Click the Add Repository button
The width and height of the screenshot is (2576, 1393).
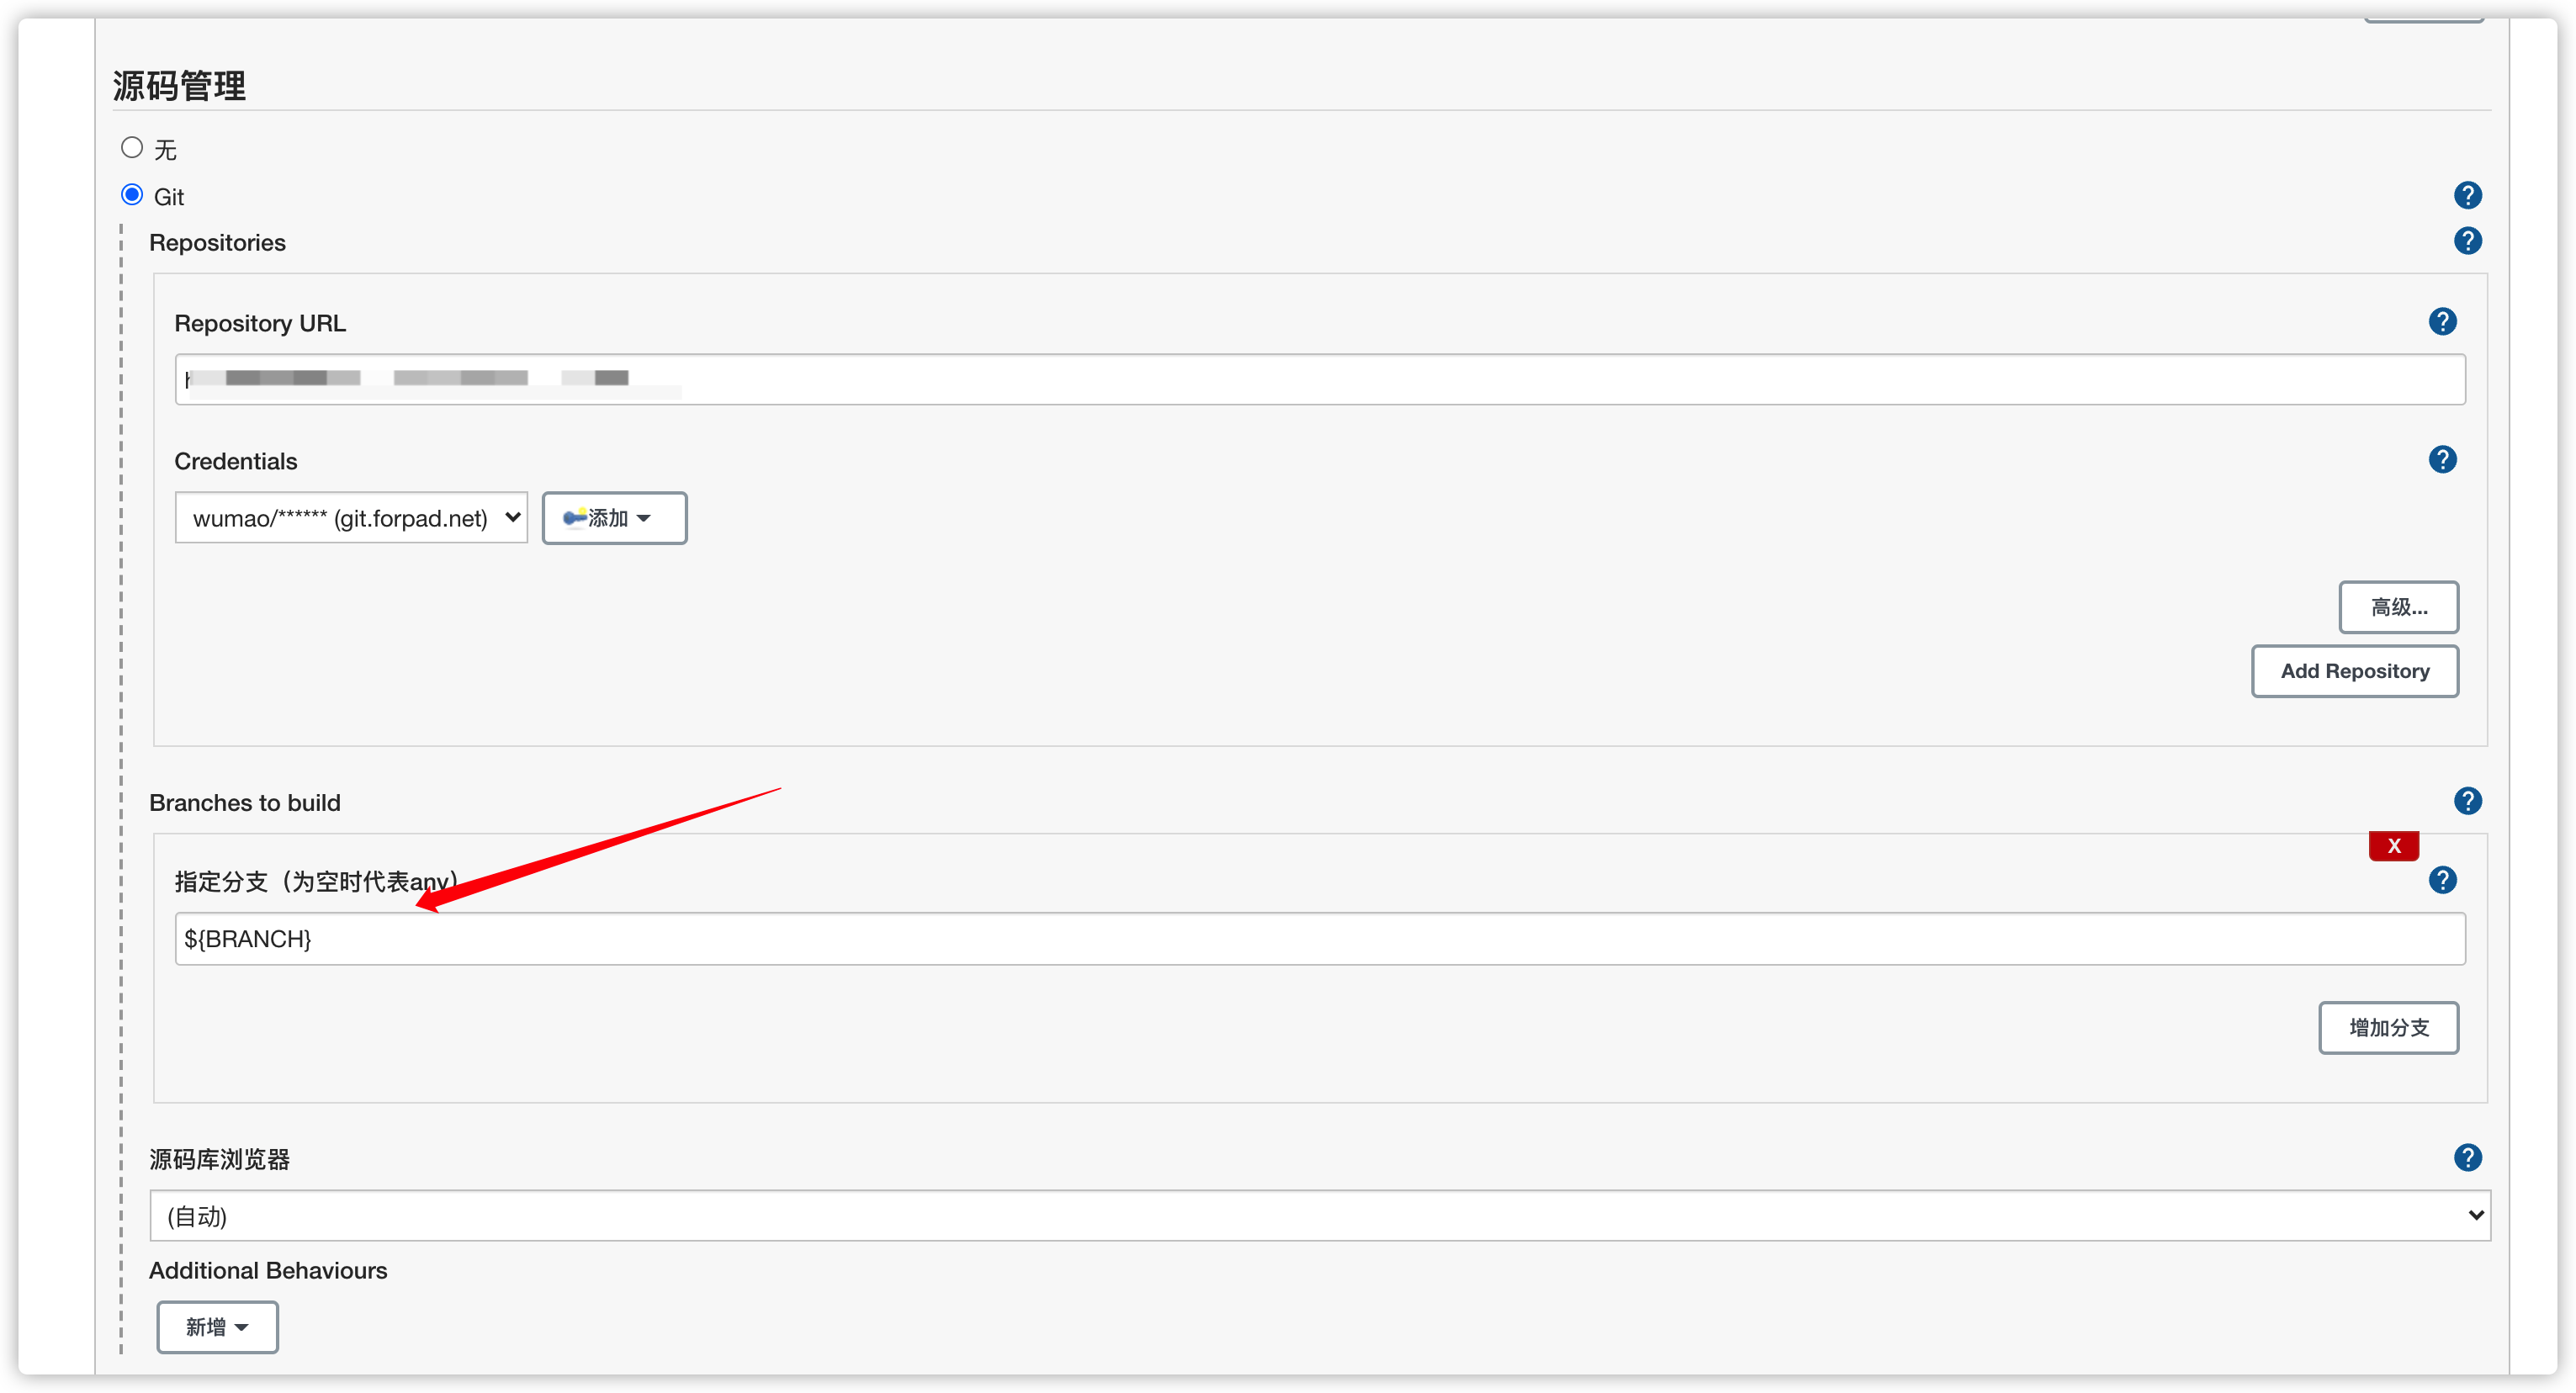tap(2355, 670)
